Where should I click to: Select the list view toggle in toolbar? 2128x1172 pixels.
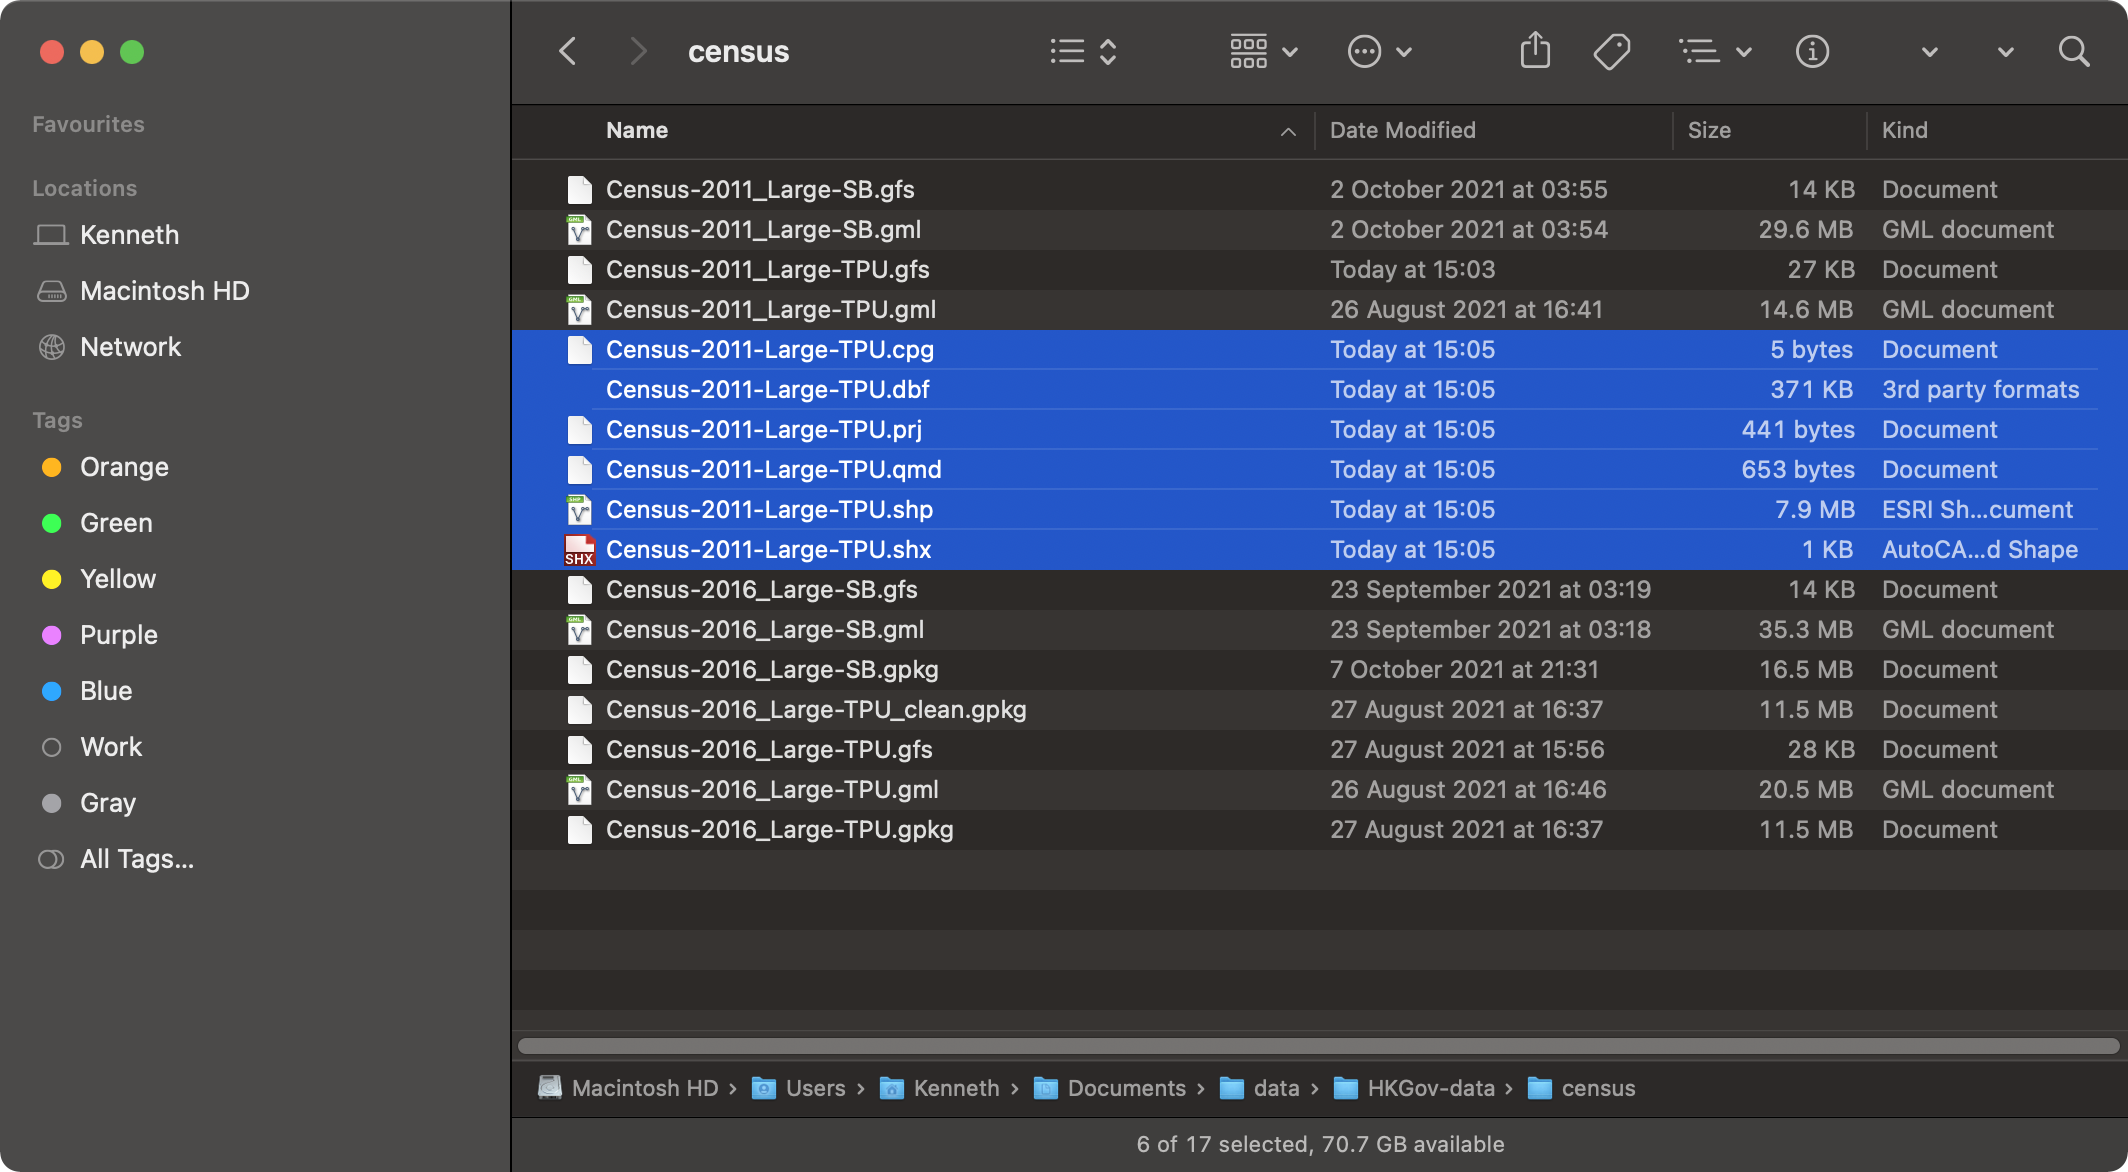click(x=1083, y=49)
